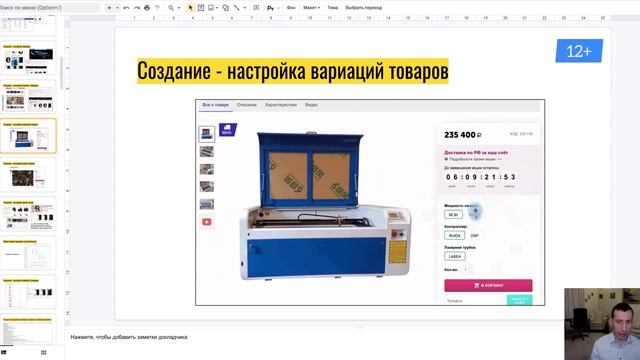Open the new slide layout dropdown arrow
Screen dimensions: 640x360
tap(117, 8)
